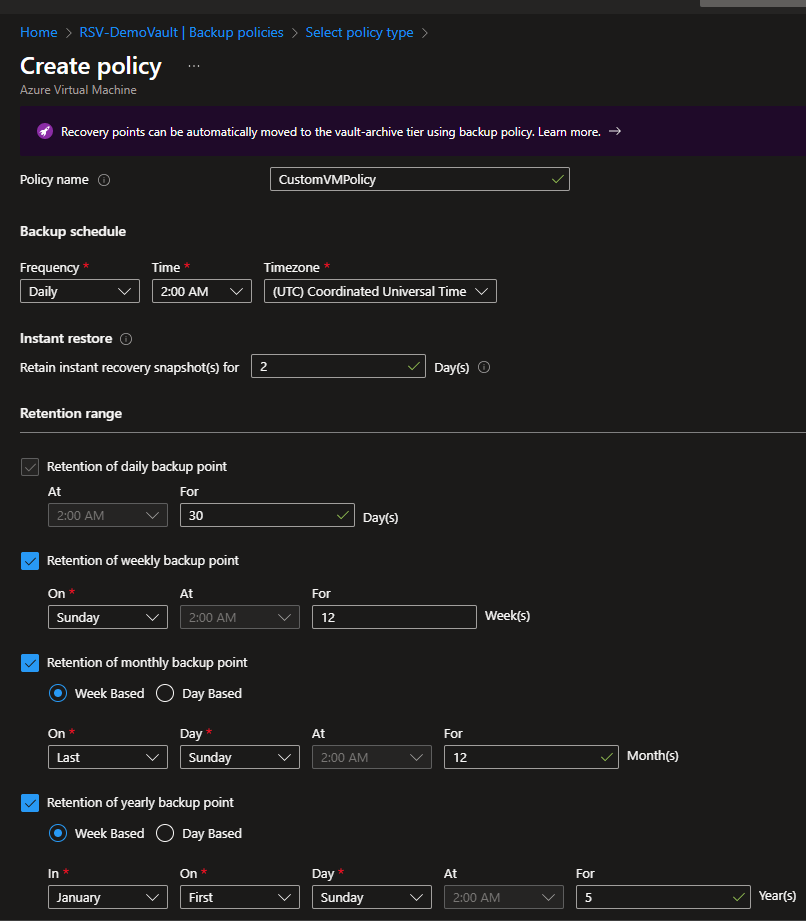Navigate to Select policy type breadcrumb

point(359,32)
